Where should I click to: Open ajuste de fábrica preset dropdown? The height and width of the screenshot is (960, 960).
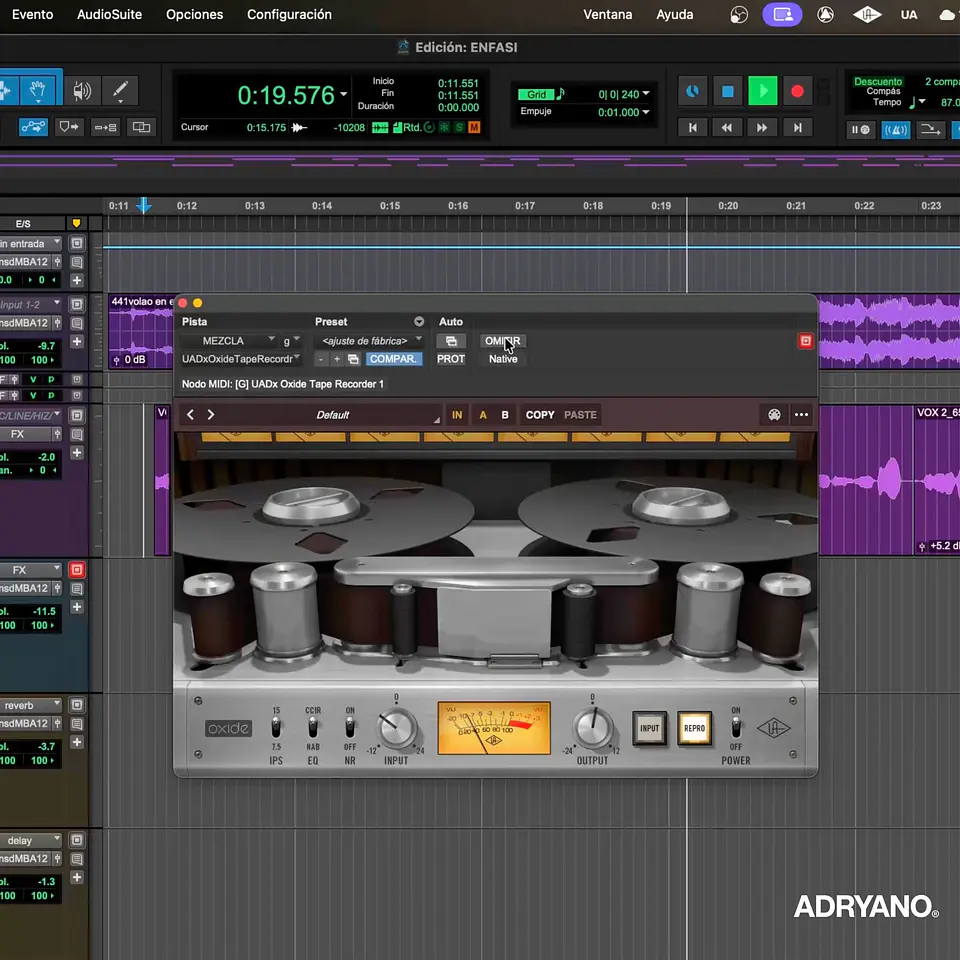(369, 340)
